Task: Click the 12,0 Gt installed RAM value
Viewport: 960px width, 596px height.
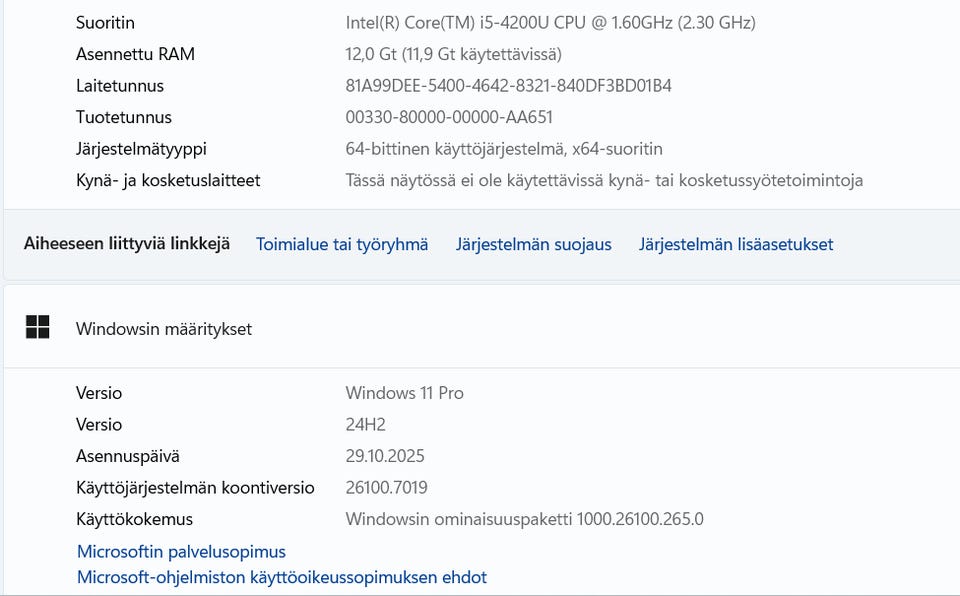Action: (x=453, y=54)
